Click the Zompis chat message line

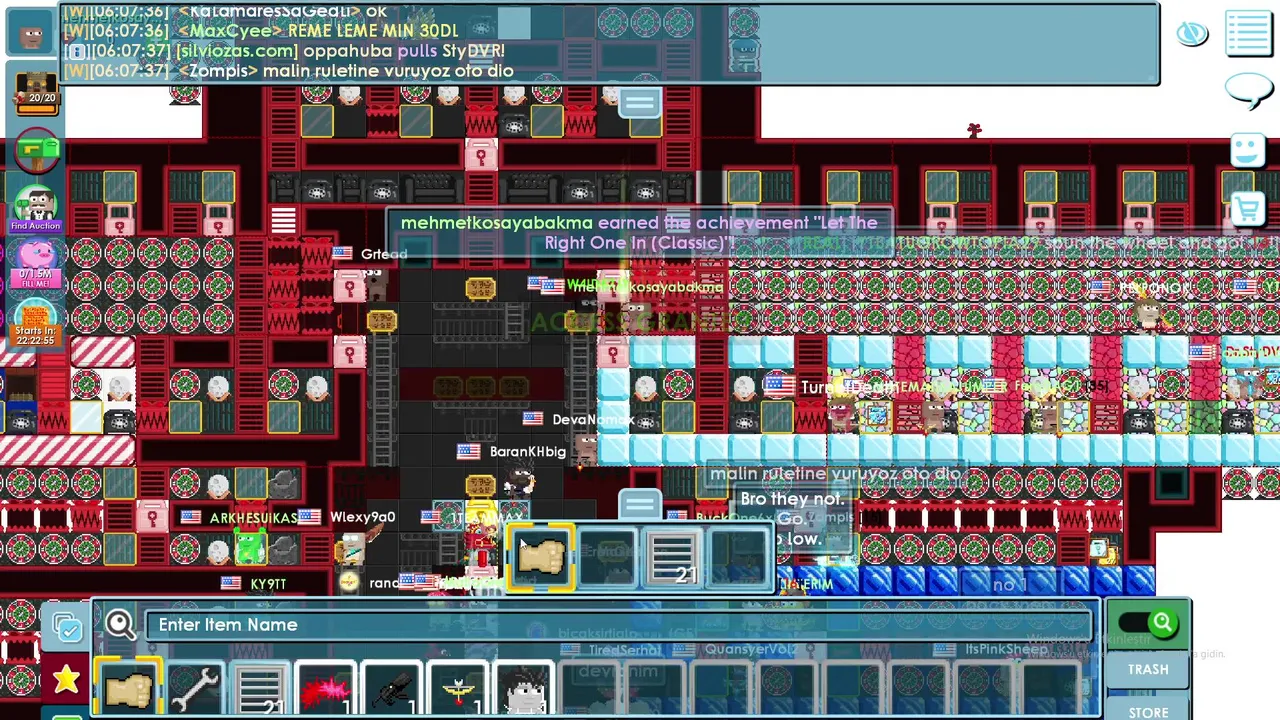[289, 71]
